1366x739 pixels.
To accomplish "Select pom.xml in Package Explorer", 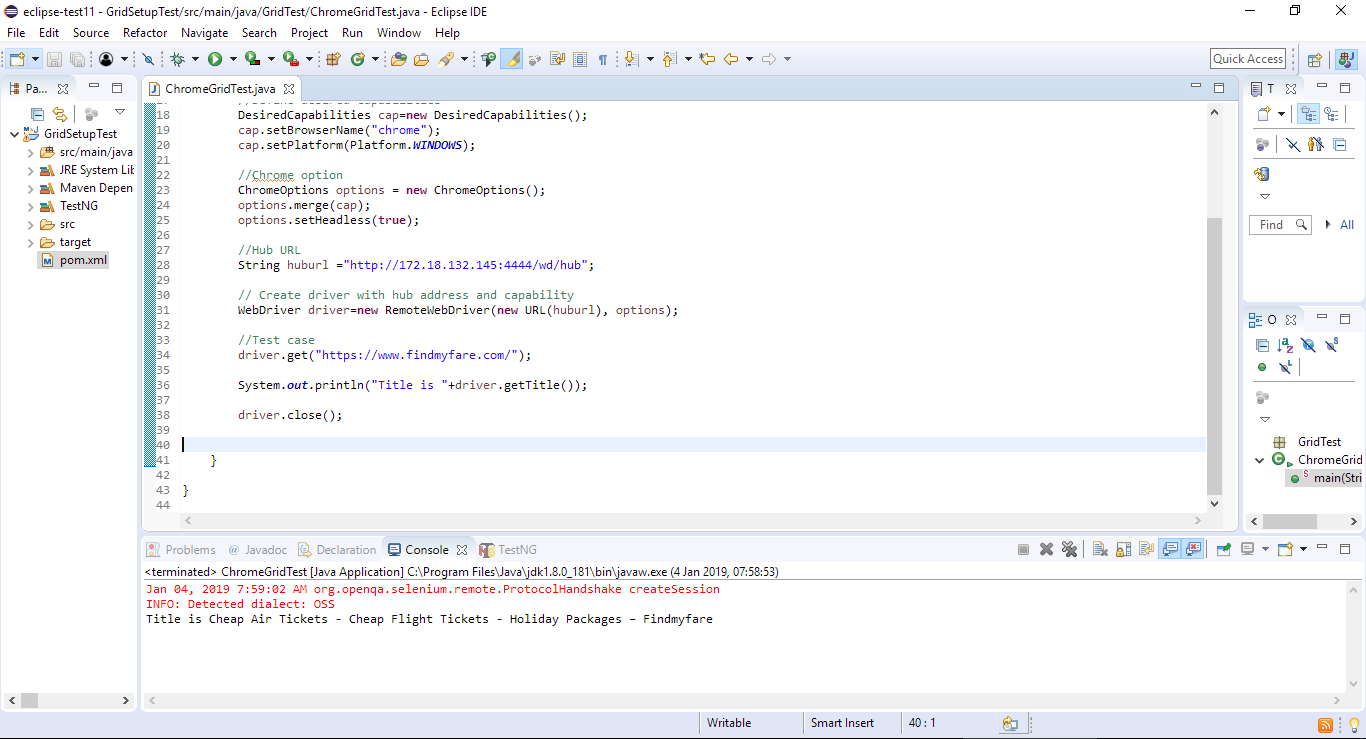I will click(73, 260).
